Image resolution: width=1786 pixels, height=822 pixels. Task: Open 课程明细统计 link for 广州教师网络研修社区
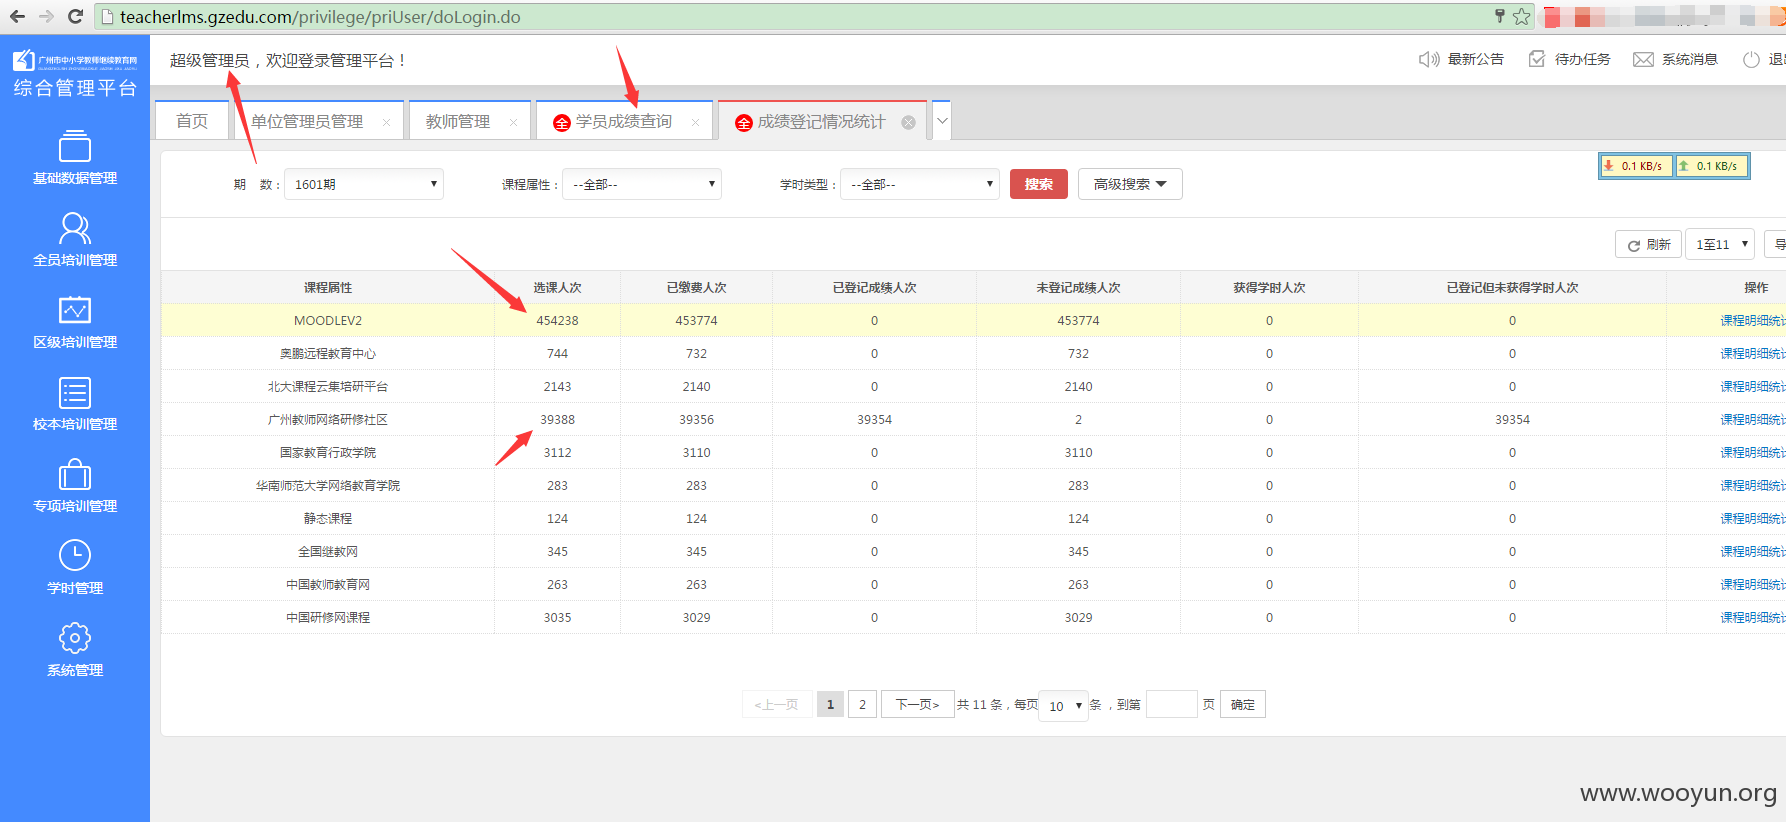click(x=1752, y=419)
